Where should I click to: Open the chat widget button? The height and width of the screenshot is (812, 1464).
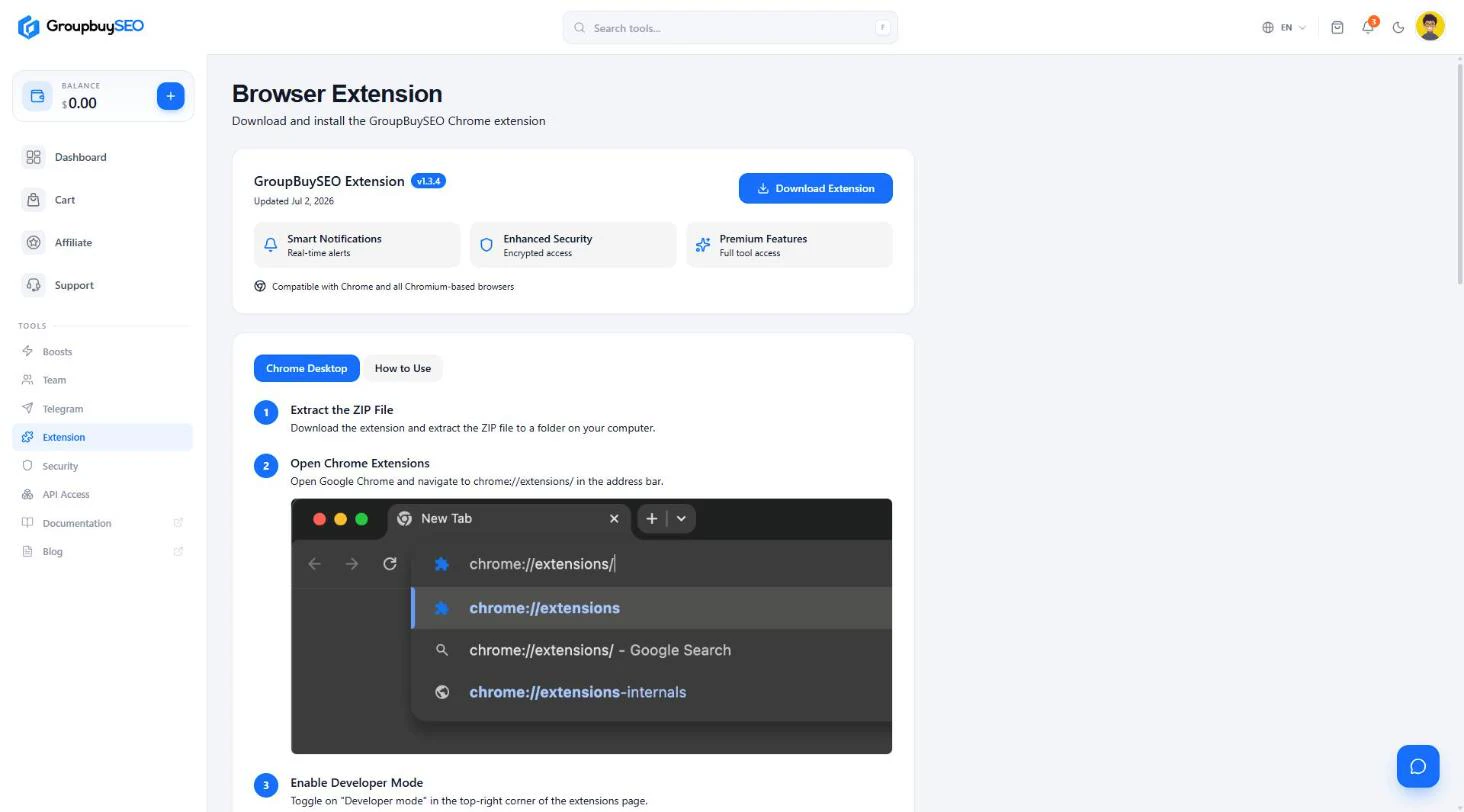point(1418,766)
